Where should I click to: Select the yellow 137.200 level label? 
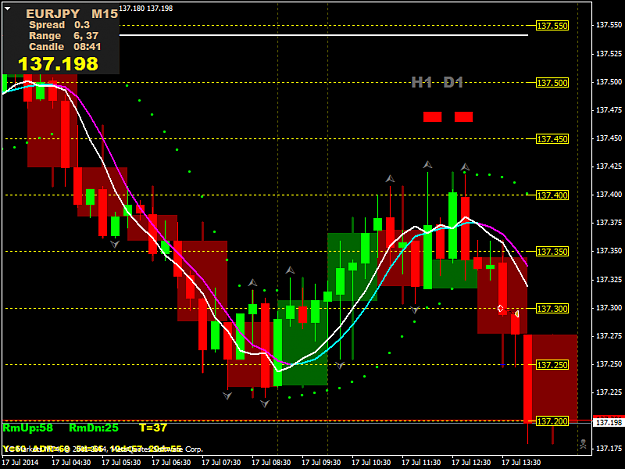pyautogui.click(x=552, y=421)
